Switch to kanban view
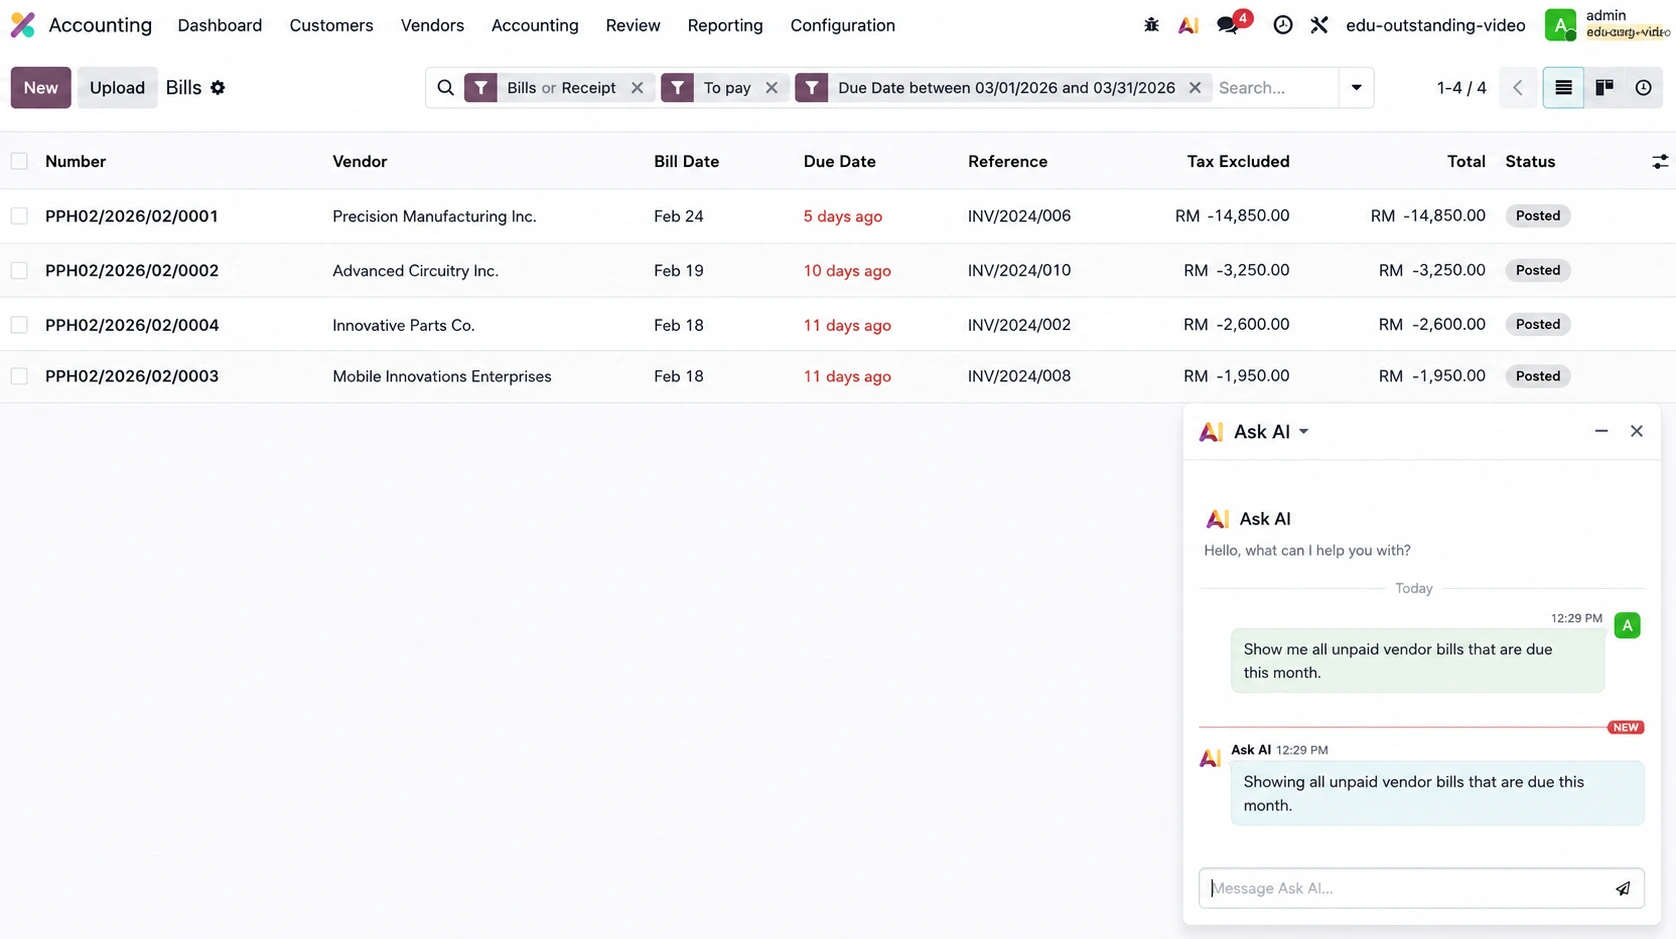The width and height of the screenshot is (1676, 939). pyautogui.click(x=1604, y=88)
